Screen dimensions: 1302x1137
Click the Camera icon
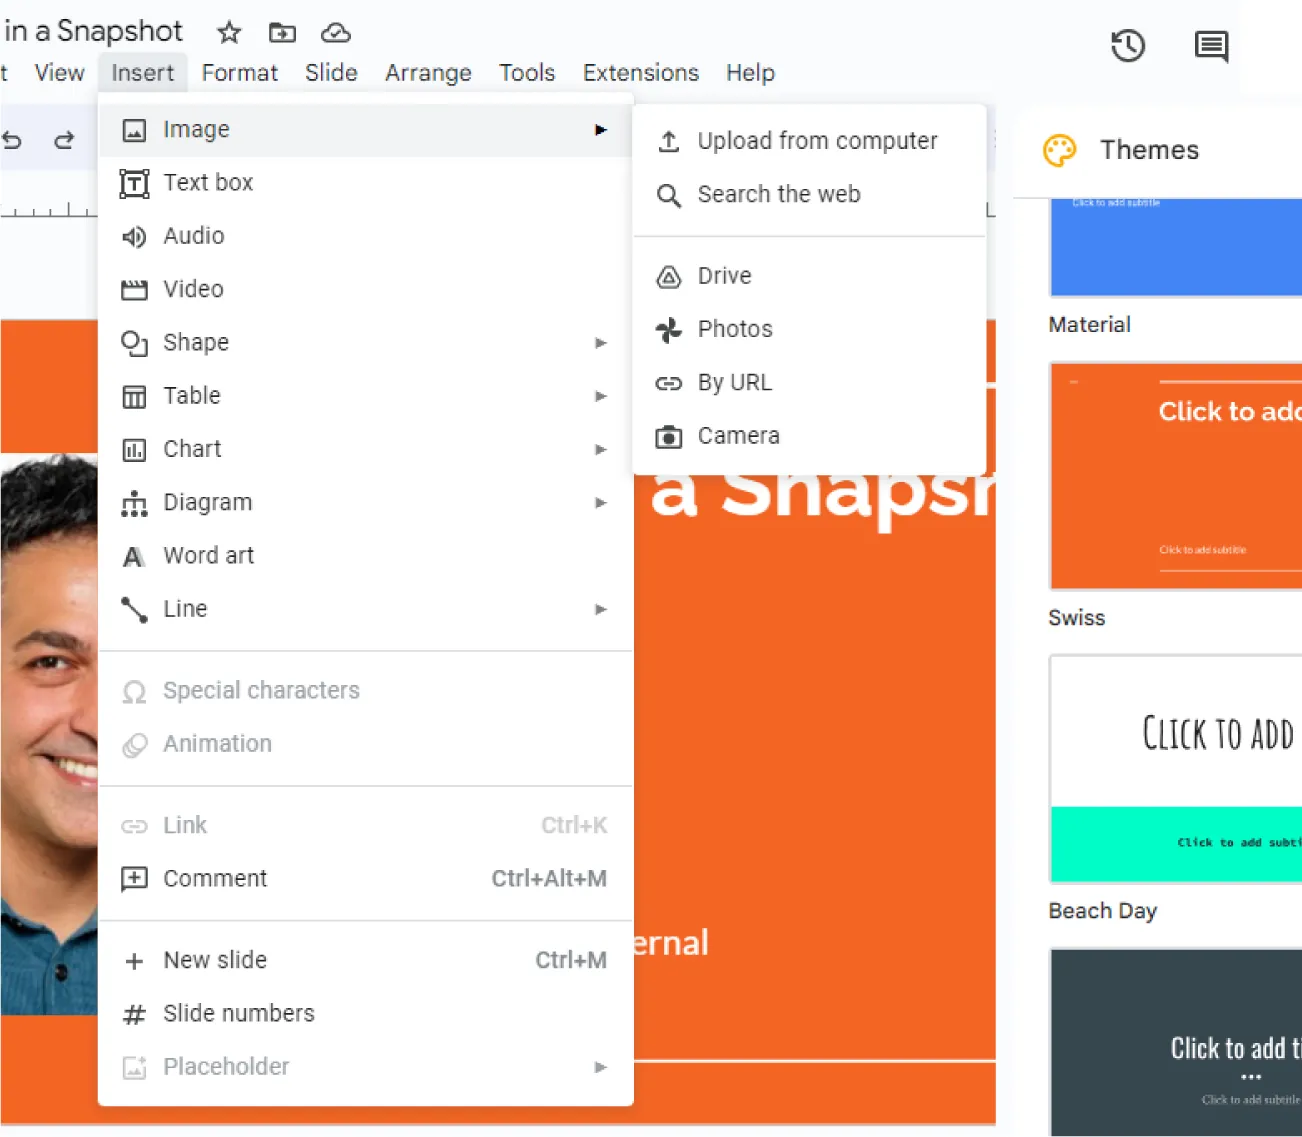pyautogui.click(x=669, y=435)
